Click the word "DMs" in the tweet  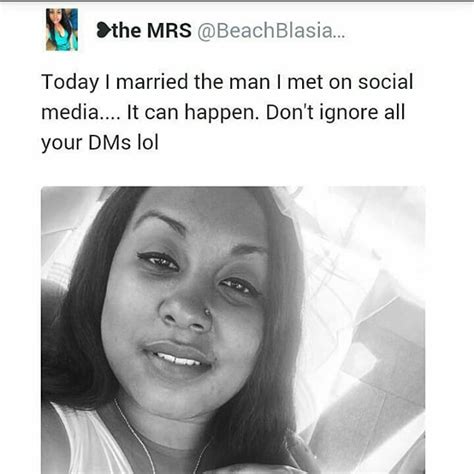[109, 143]
